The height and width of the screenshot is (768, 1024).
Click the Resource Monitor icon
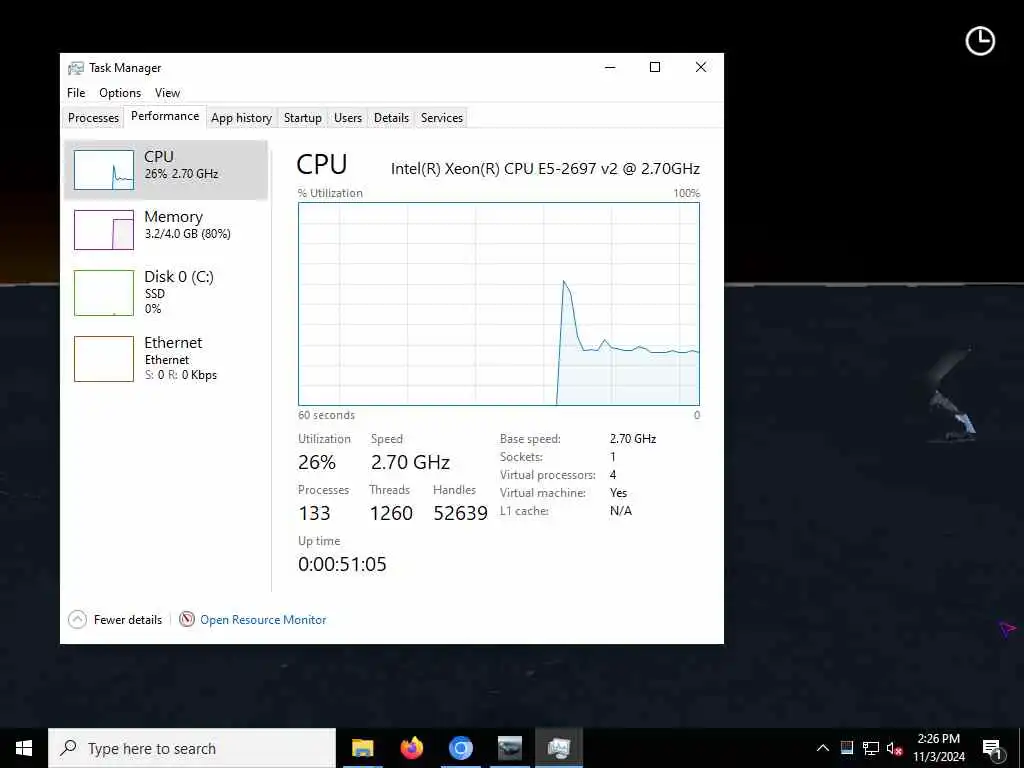187,619
